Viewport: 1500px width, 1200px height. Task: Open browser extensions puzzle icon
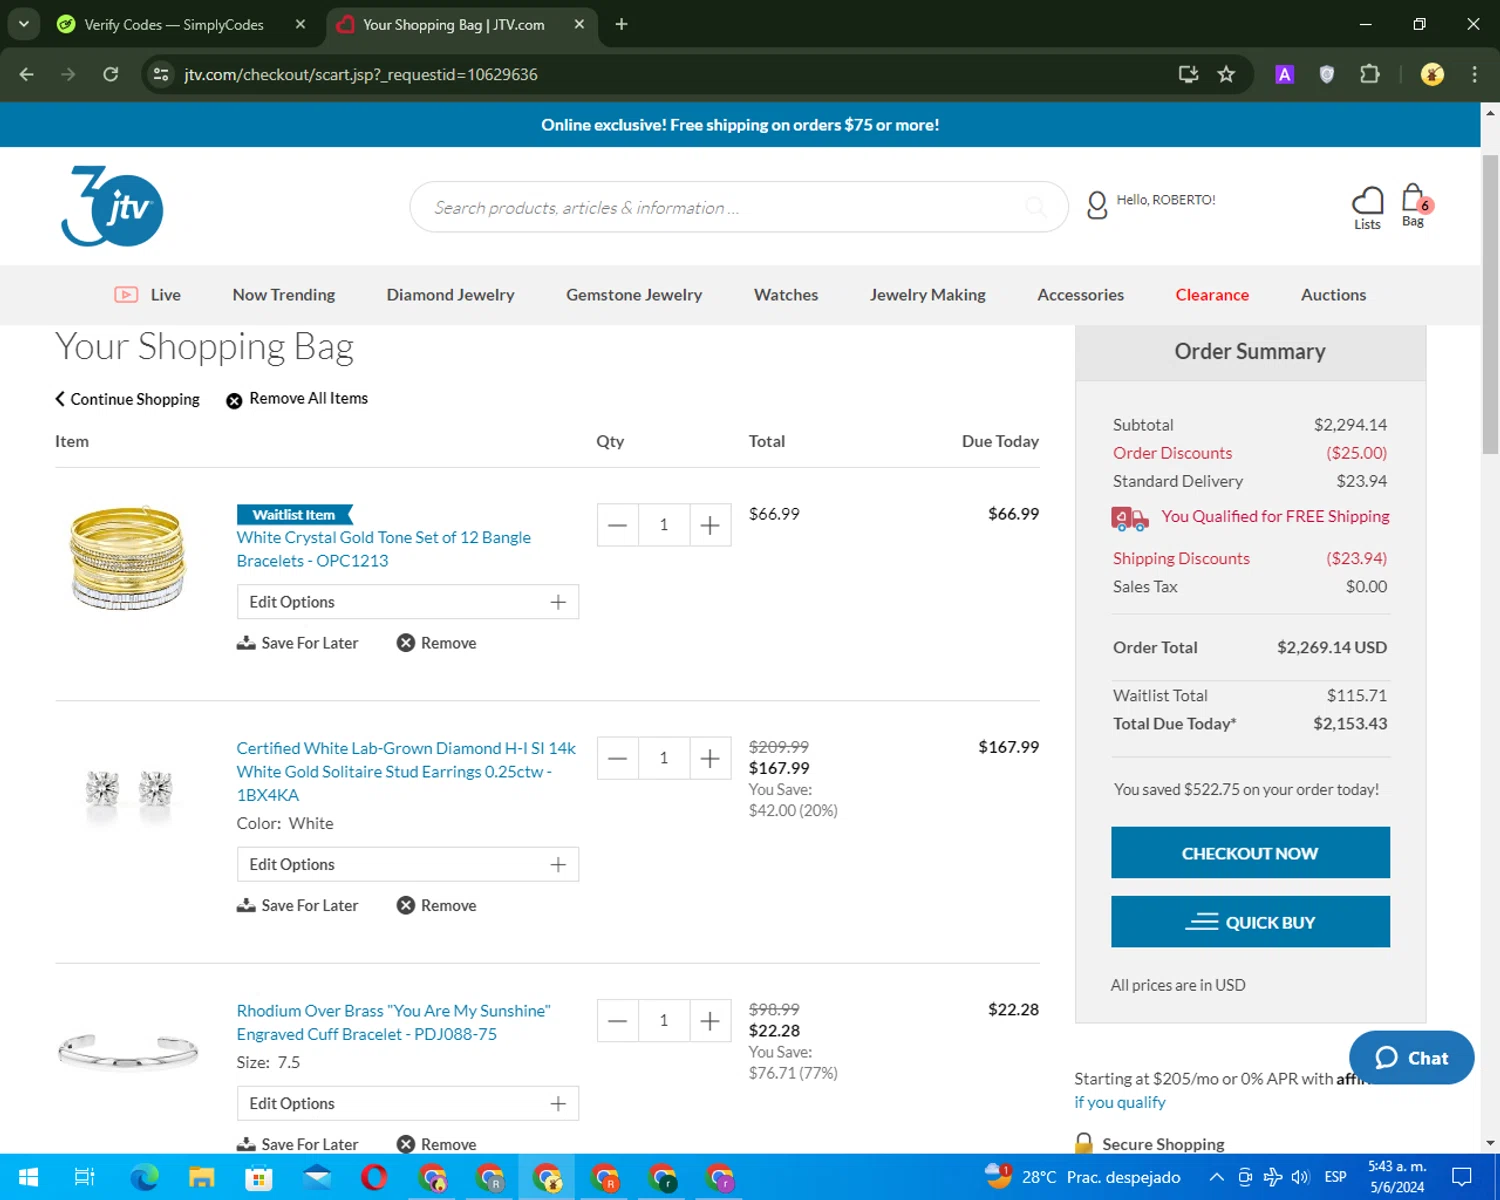(1370, 74)
